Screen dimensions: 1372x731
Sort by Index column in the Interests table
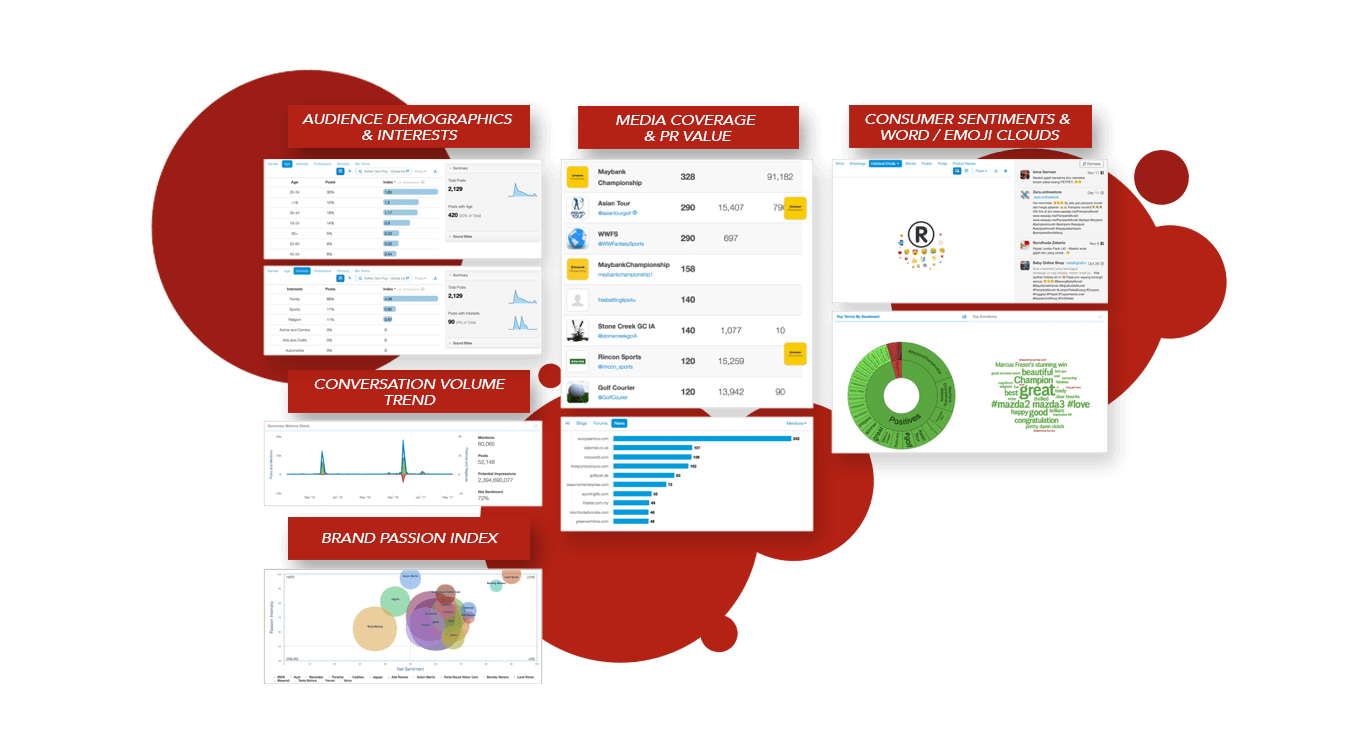[389, 289]
